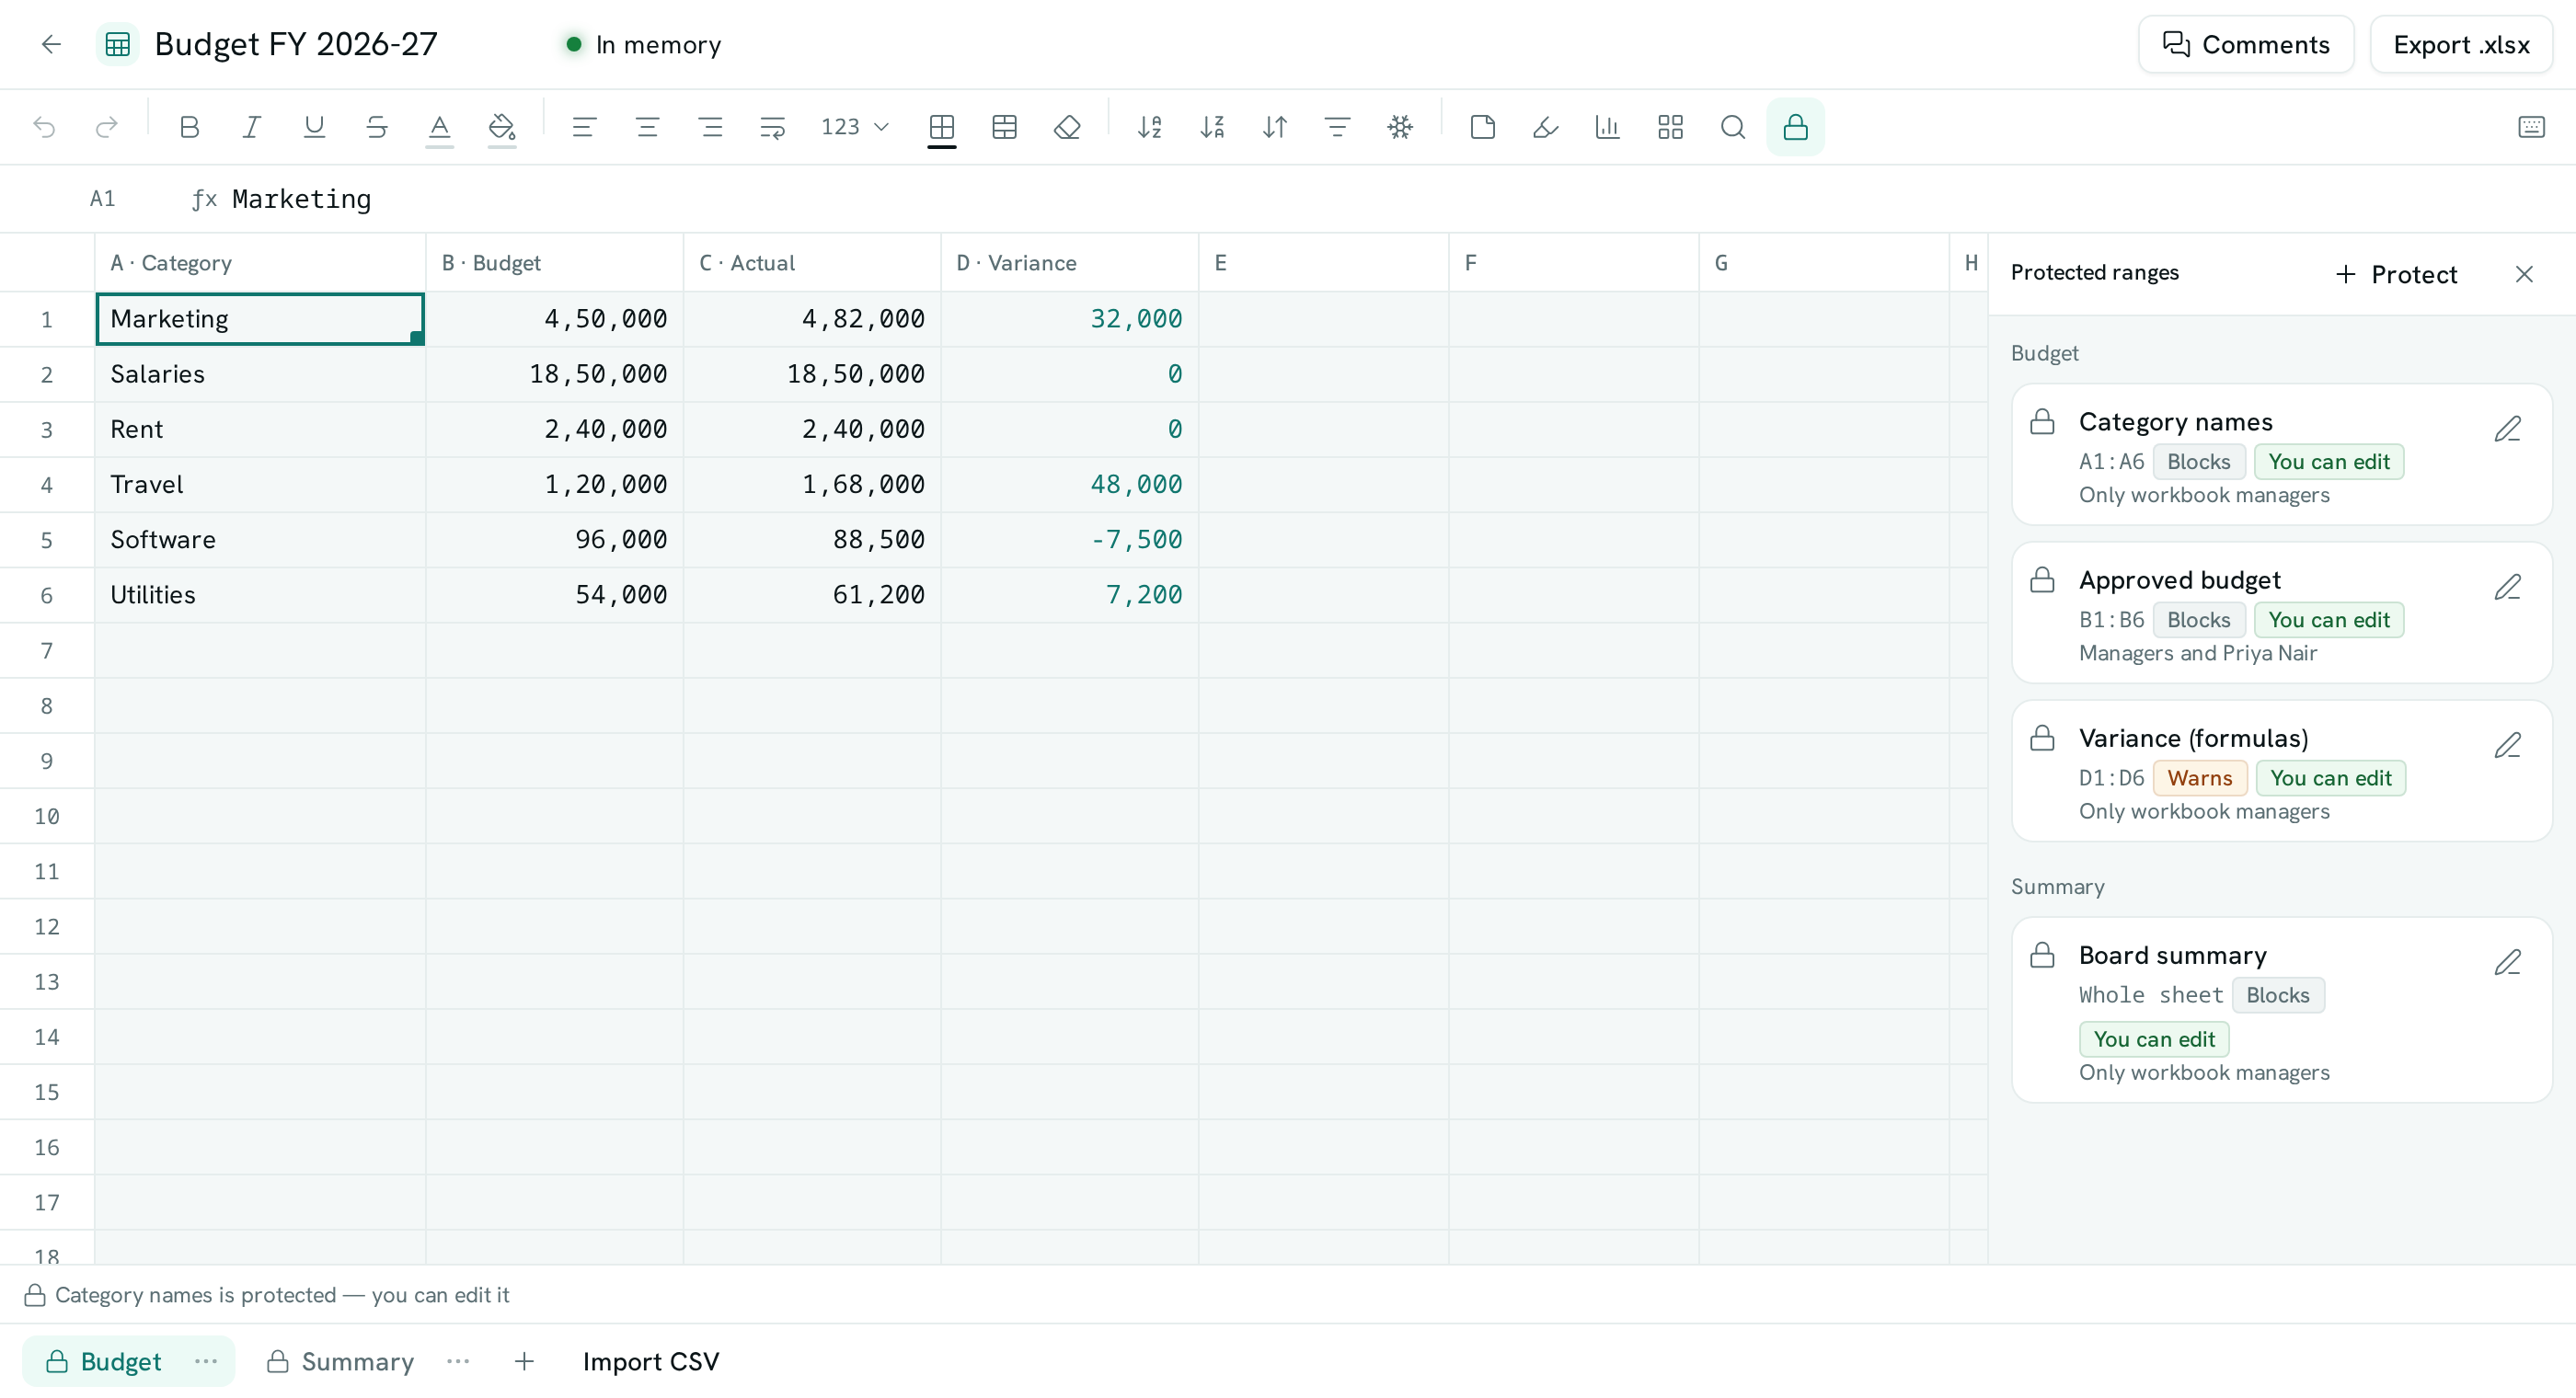Edit the Category names protected range

(2507, 429)
